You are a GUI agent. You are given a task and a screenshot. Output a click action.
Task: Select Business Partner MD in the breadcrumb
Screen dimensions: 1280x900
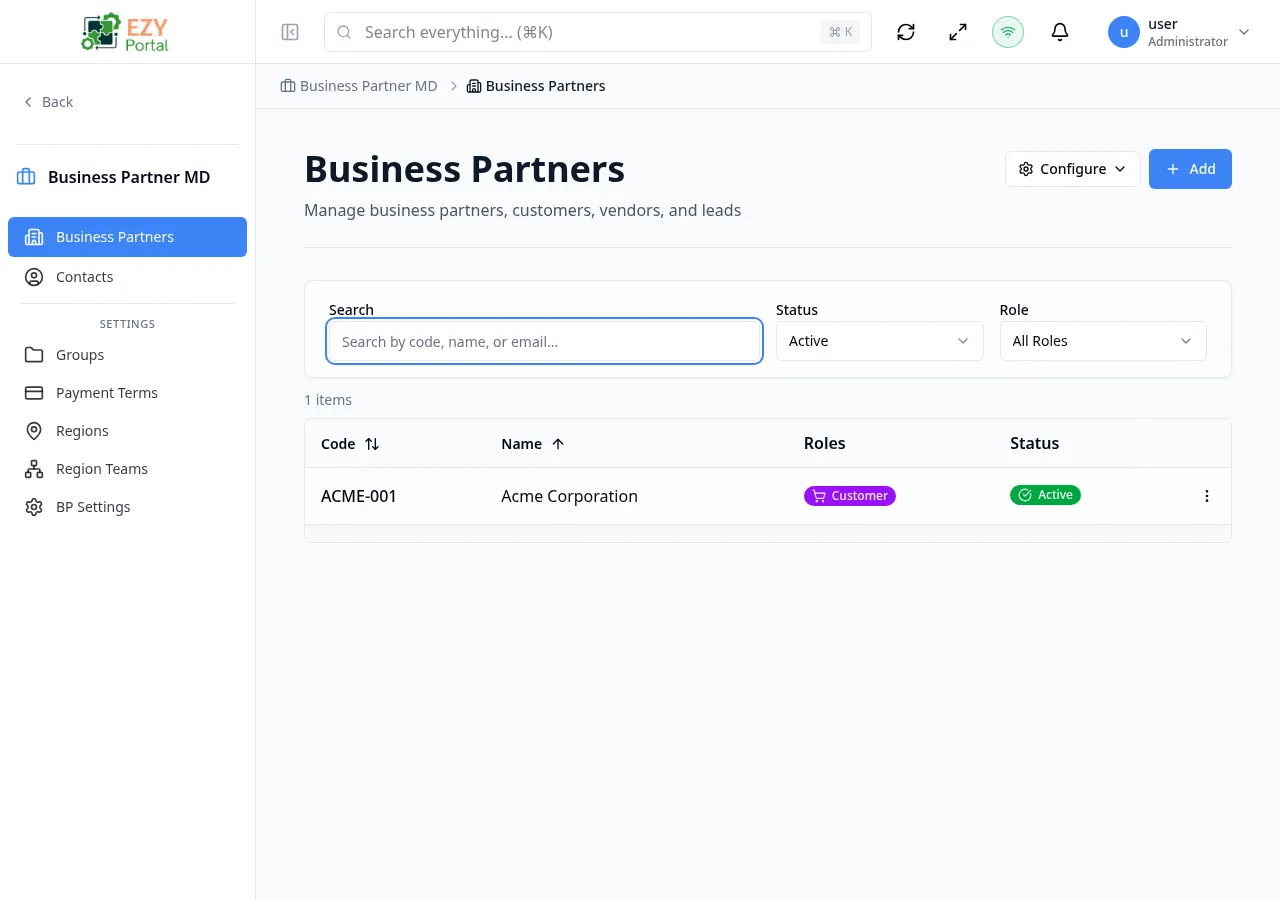[x=368, y=86]
